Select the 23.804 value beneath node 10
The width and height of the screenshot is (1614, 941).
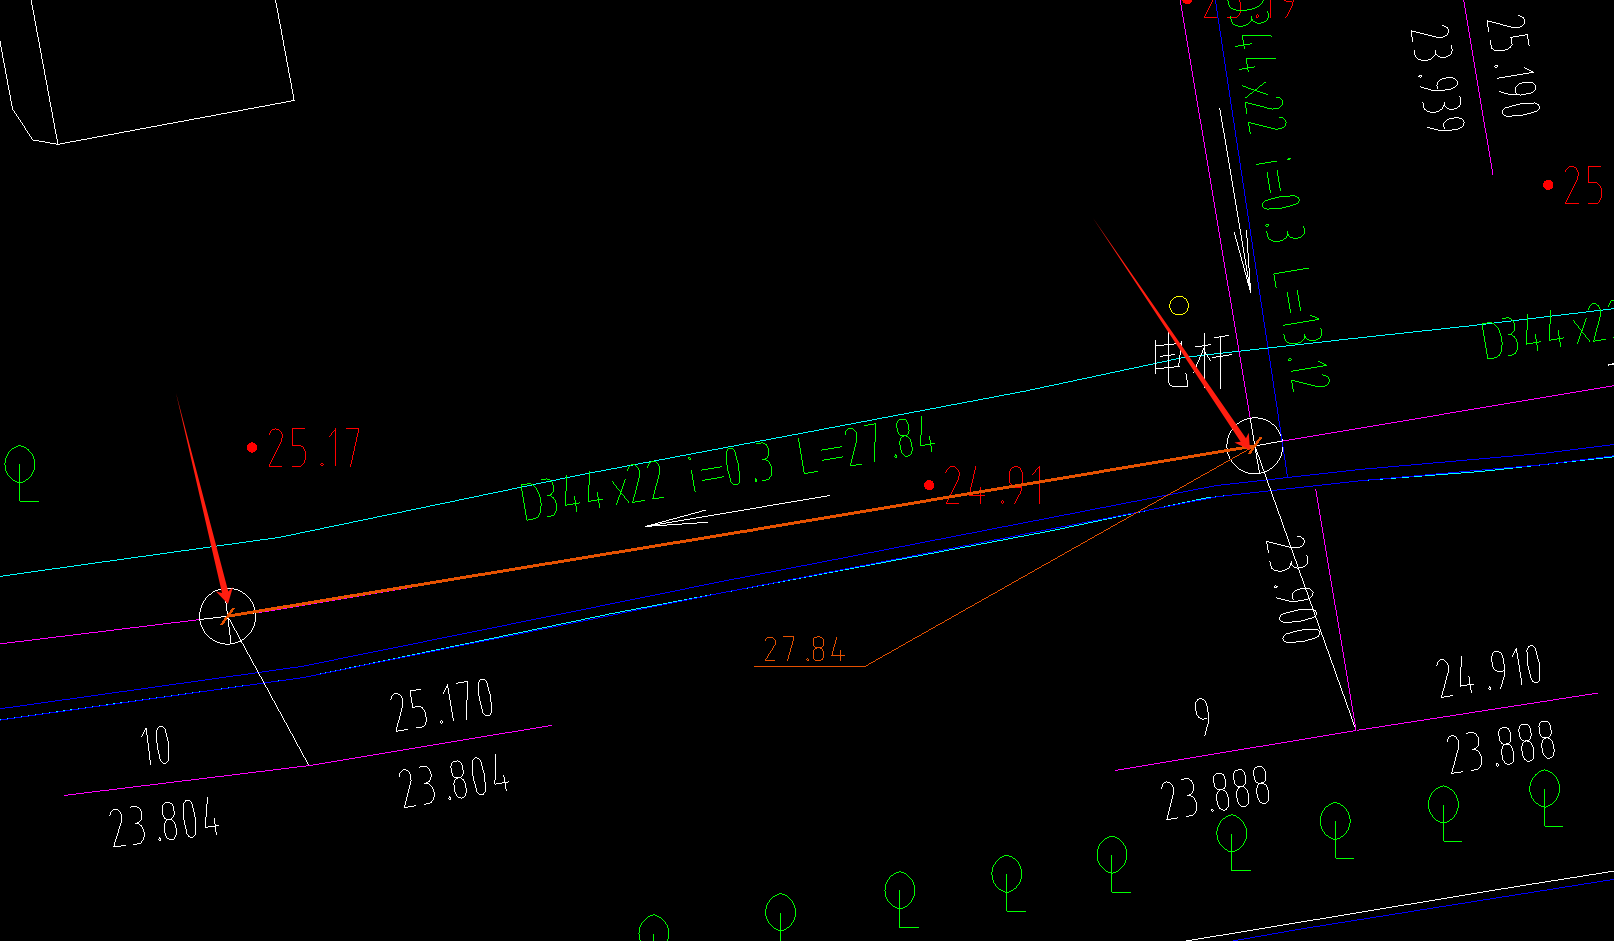coord(165,824)
